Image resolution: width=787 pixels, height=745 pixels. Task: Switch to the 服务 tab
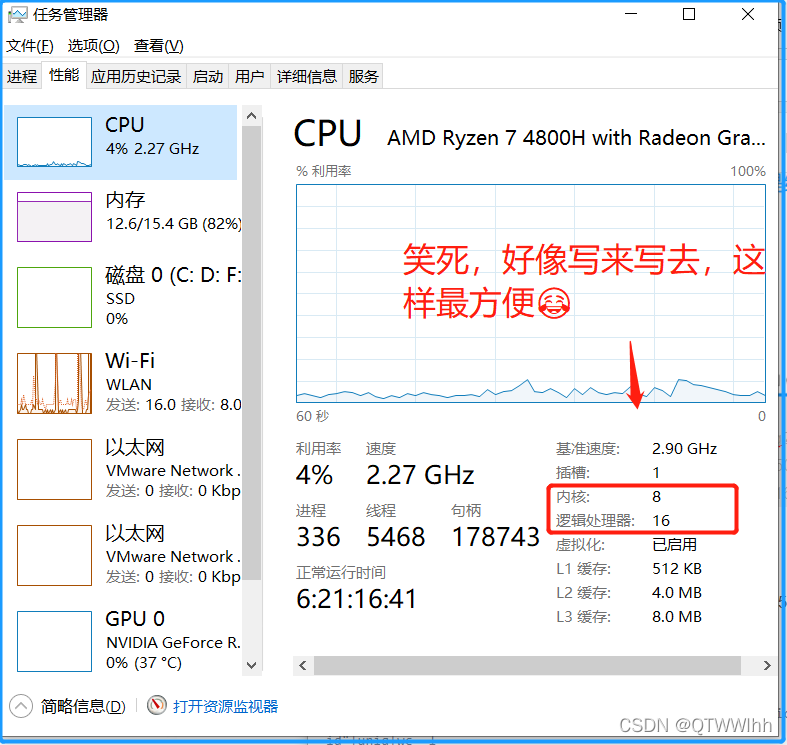363,76
